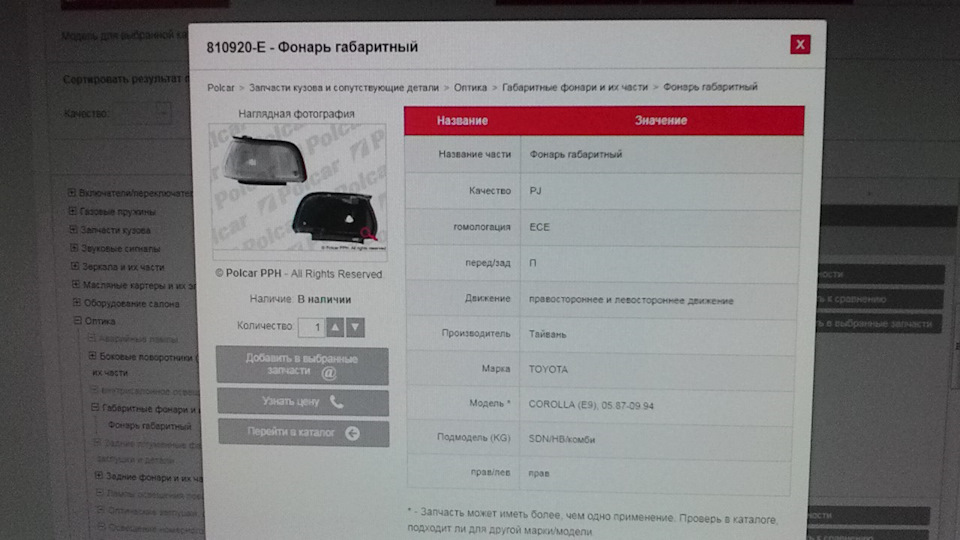This screenshot has height=540, width=960.
Task: Click the last breadcrumb 'Фонарь габаритный'
Action: coord(710,87)
